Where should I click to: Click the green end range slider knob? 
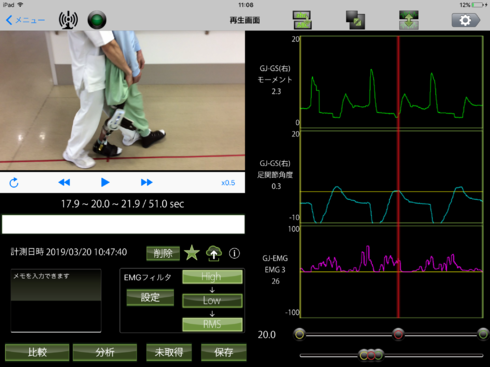tap(483, 334)
